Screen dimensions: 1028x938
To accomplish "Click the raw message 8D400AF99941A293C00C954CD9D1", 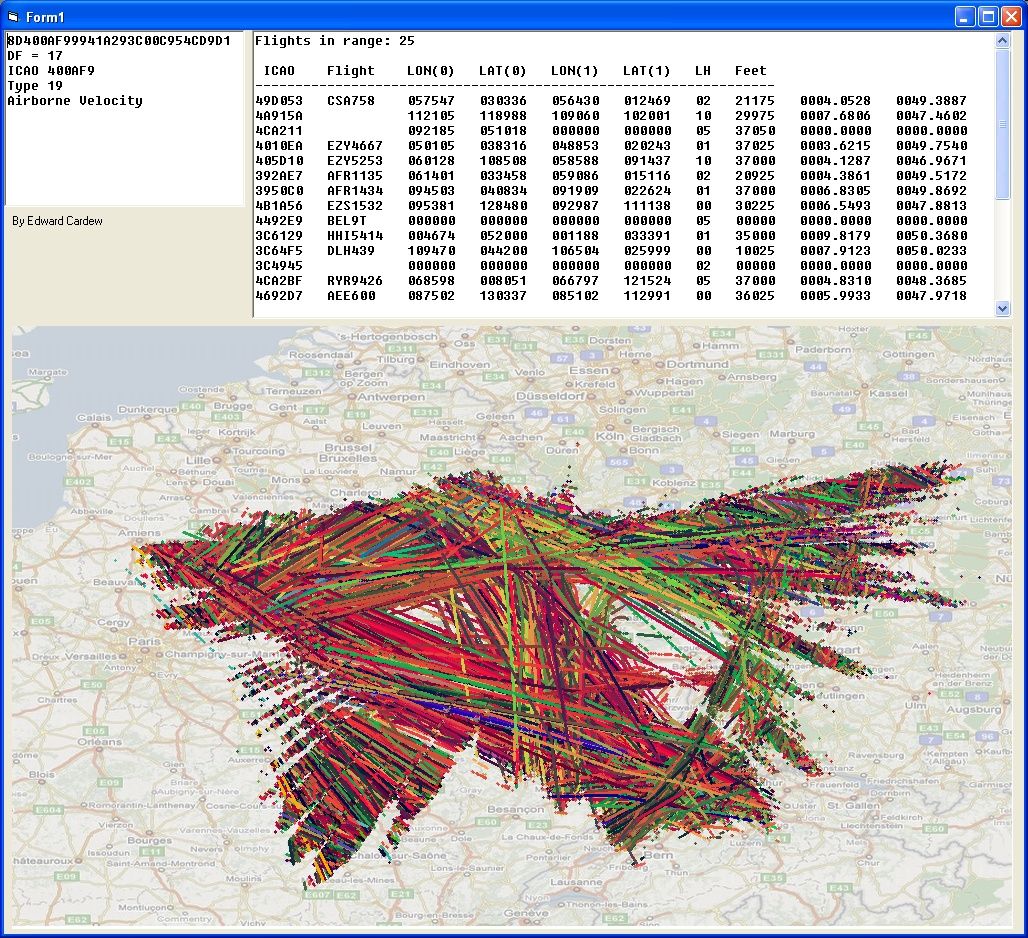I will pyautogui.click(x=119, y=41).
